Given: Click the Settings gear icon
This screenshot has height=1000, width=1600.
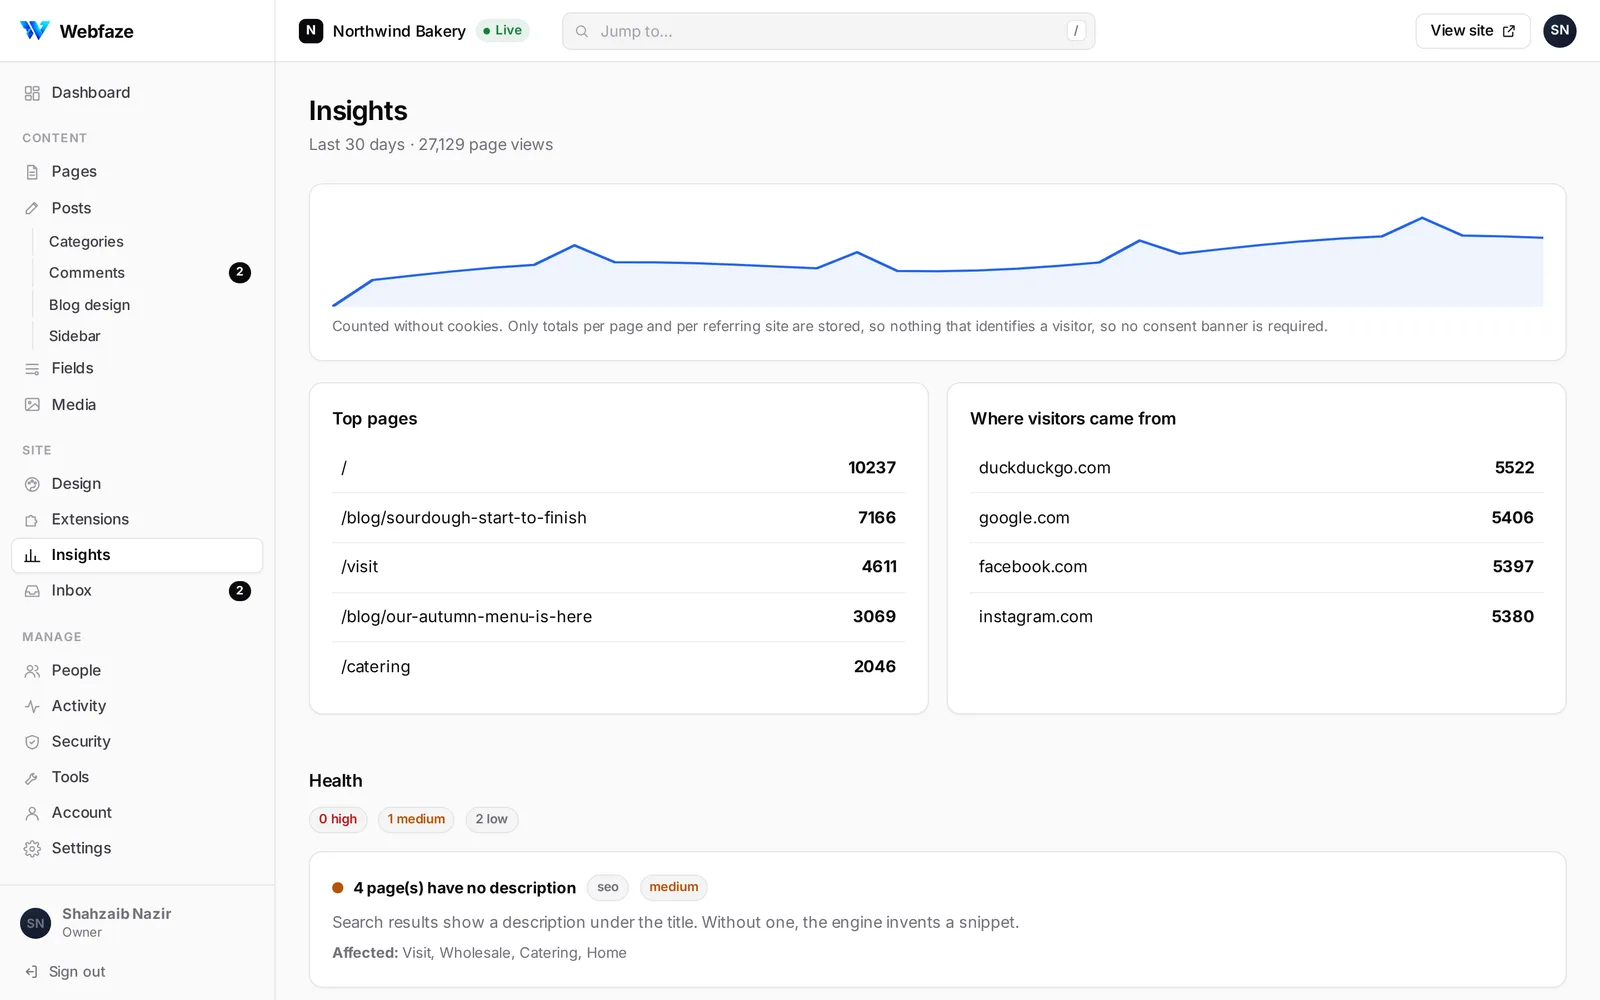Looking at the screenshot, I should pyautogui.click(x=32, y=849).
